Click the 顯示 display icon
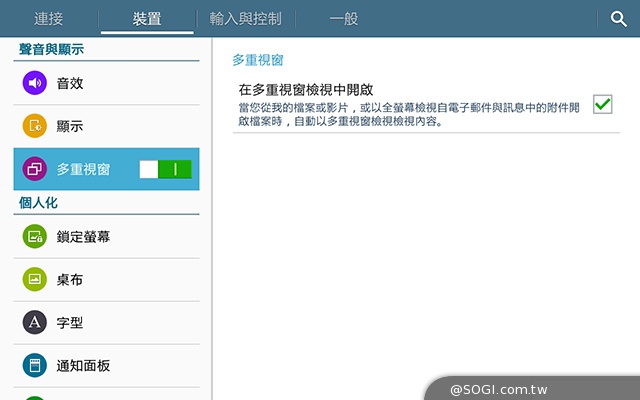The image size is (640, 400). point(35,126)
